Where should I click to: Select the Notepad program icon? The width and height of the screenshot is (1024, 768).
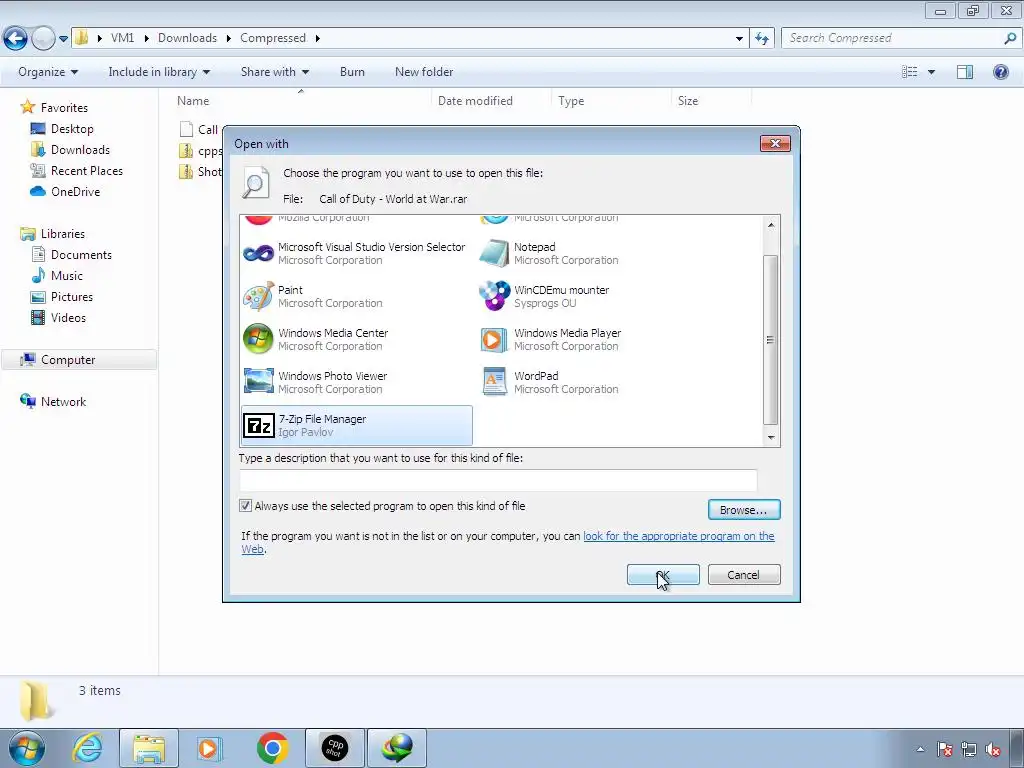coord(494,253)
